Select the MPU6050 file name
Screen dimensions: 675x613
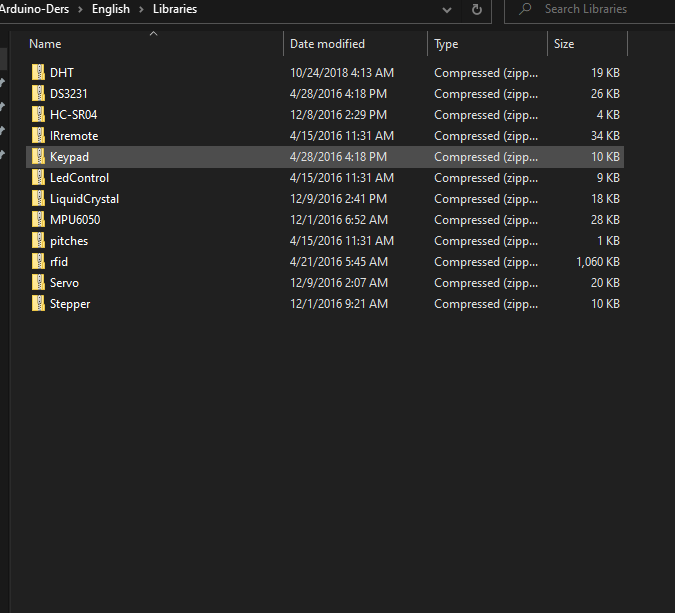pos(75,220)
